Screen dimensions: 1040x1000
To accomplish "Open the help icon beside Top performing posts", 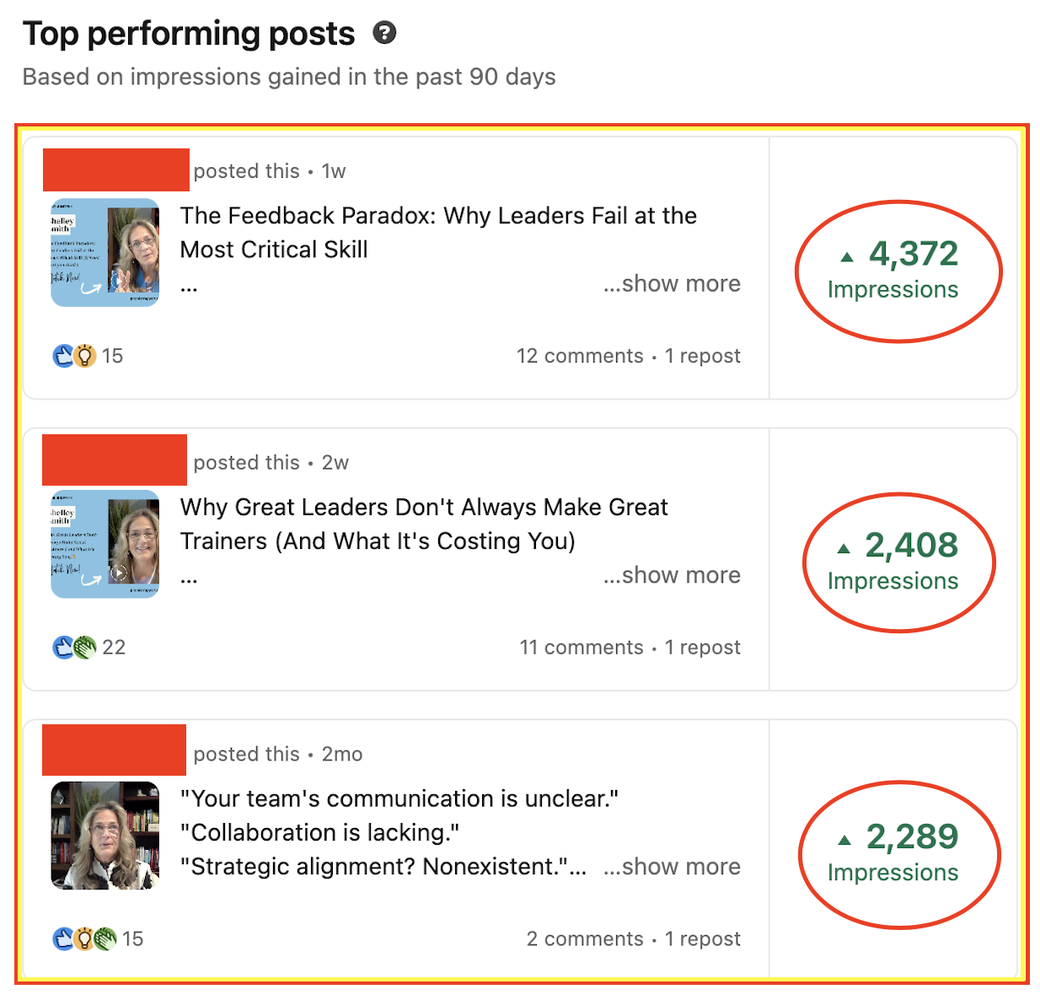I will pos(384,32).
